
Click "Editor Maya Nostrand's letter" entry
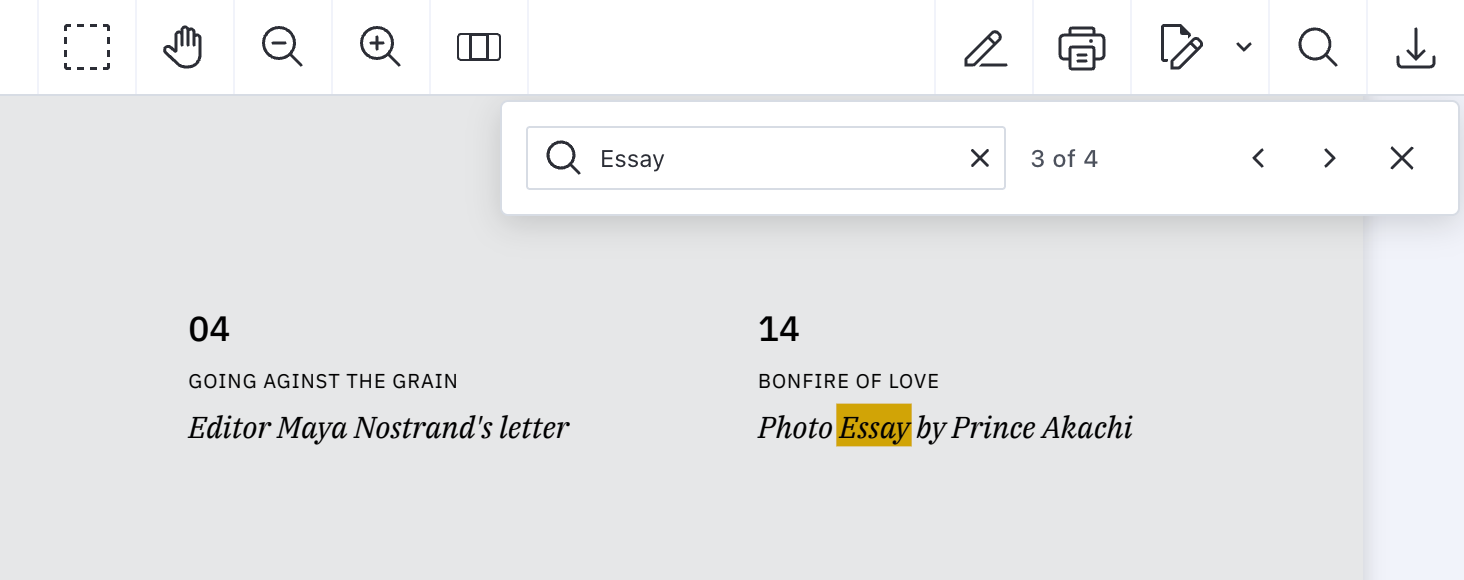click(x=378, y=427)
